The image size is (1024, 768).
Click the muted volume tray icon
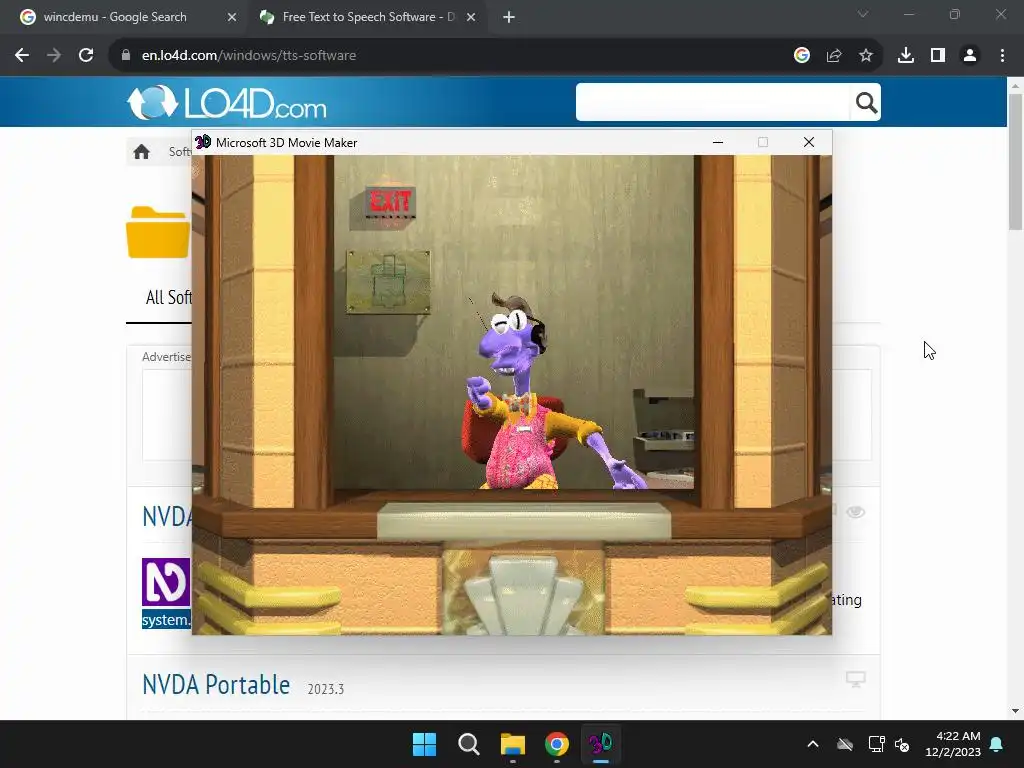coord(903,744)
